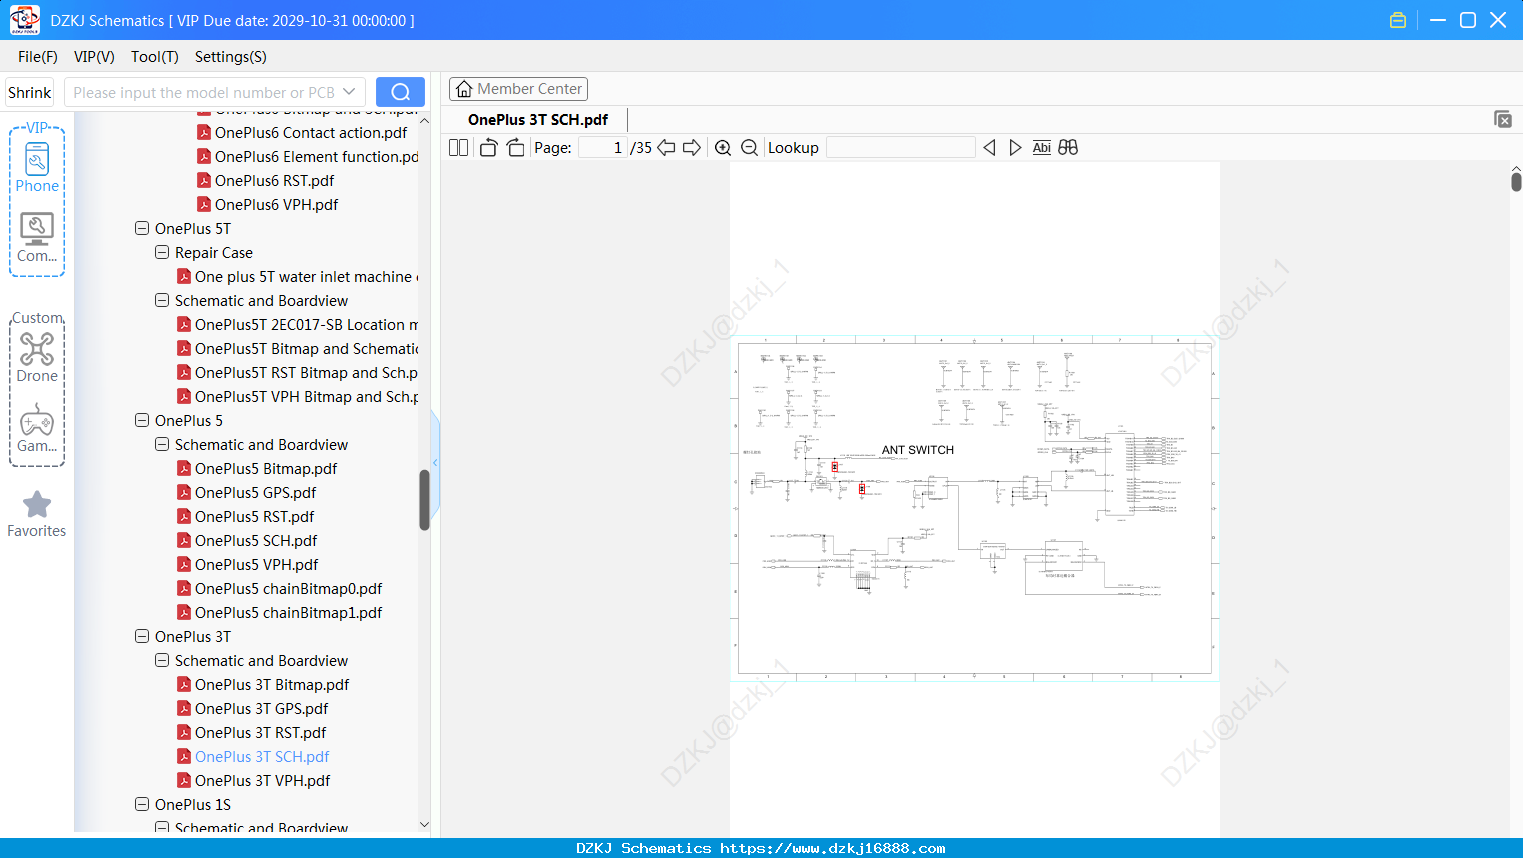Collapse Schematic and Boardview under OnePlus 3T
Viewport: 1523px width, 858px height.
(x=162, y=660)
